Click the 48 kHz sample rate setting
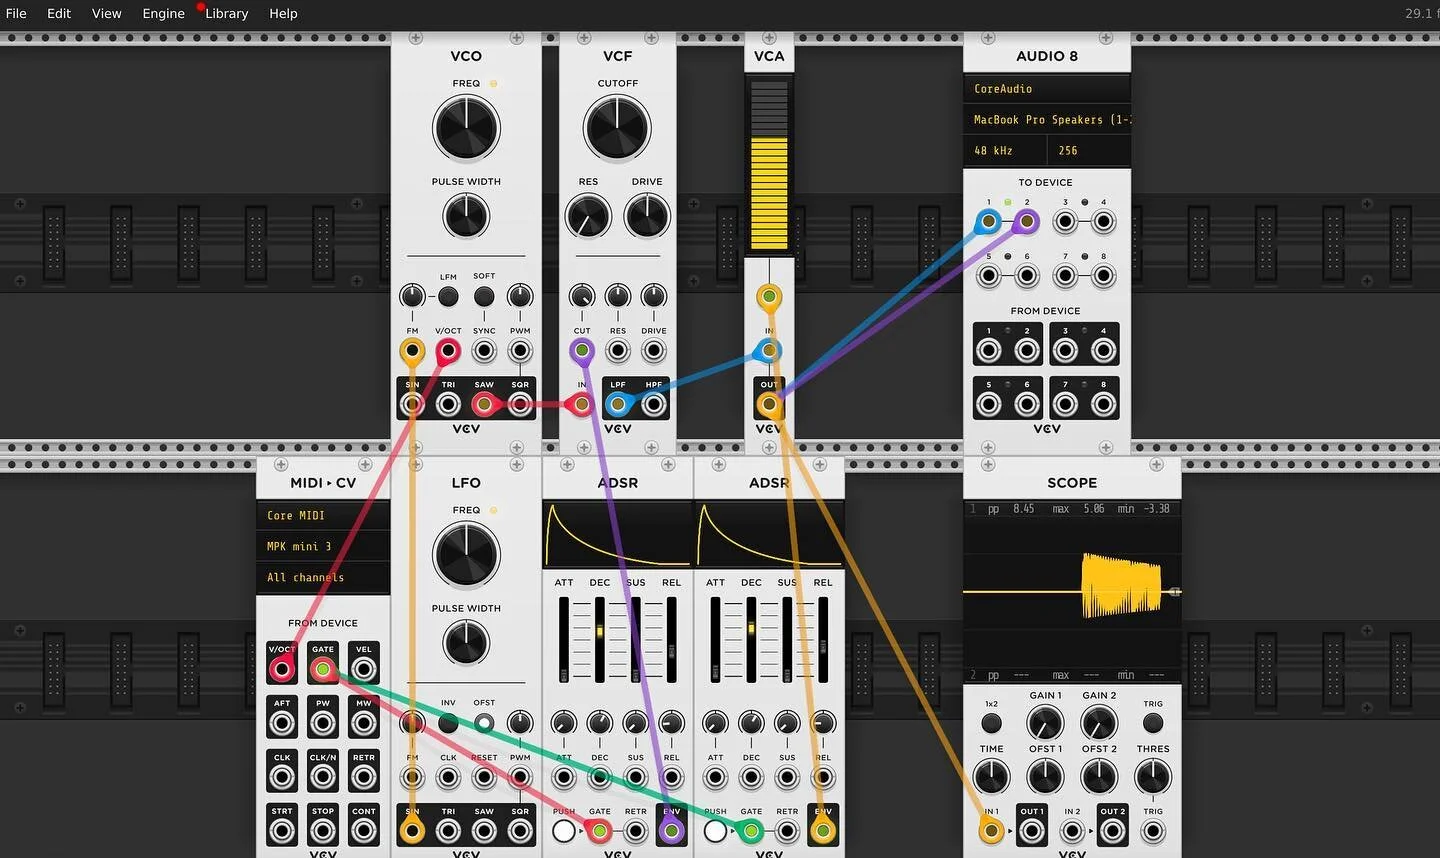Image resolution: width=1440 pixels, height=858 pixels. click(1004, 150)
